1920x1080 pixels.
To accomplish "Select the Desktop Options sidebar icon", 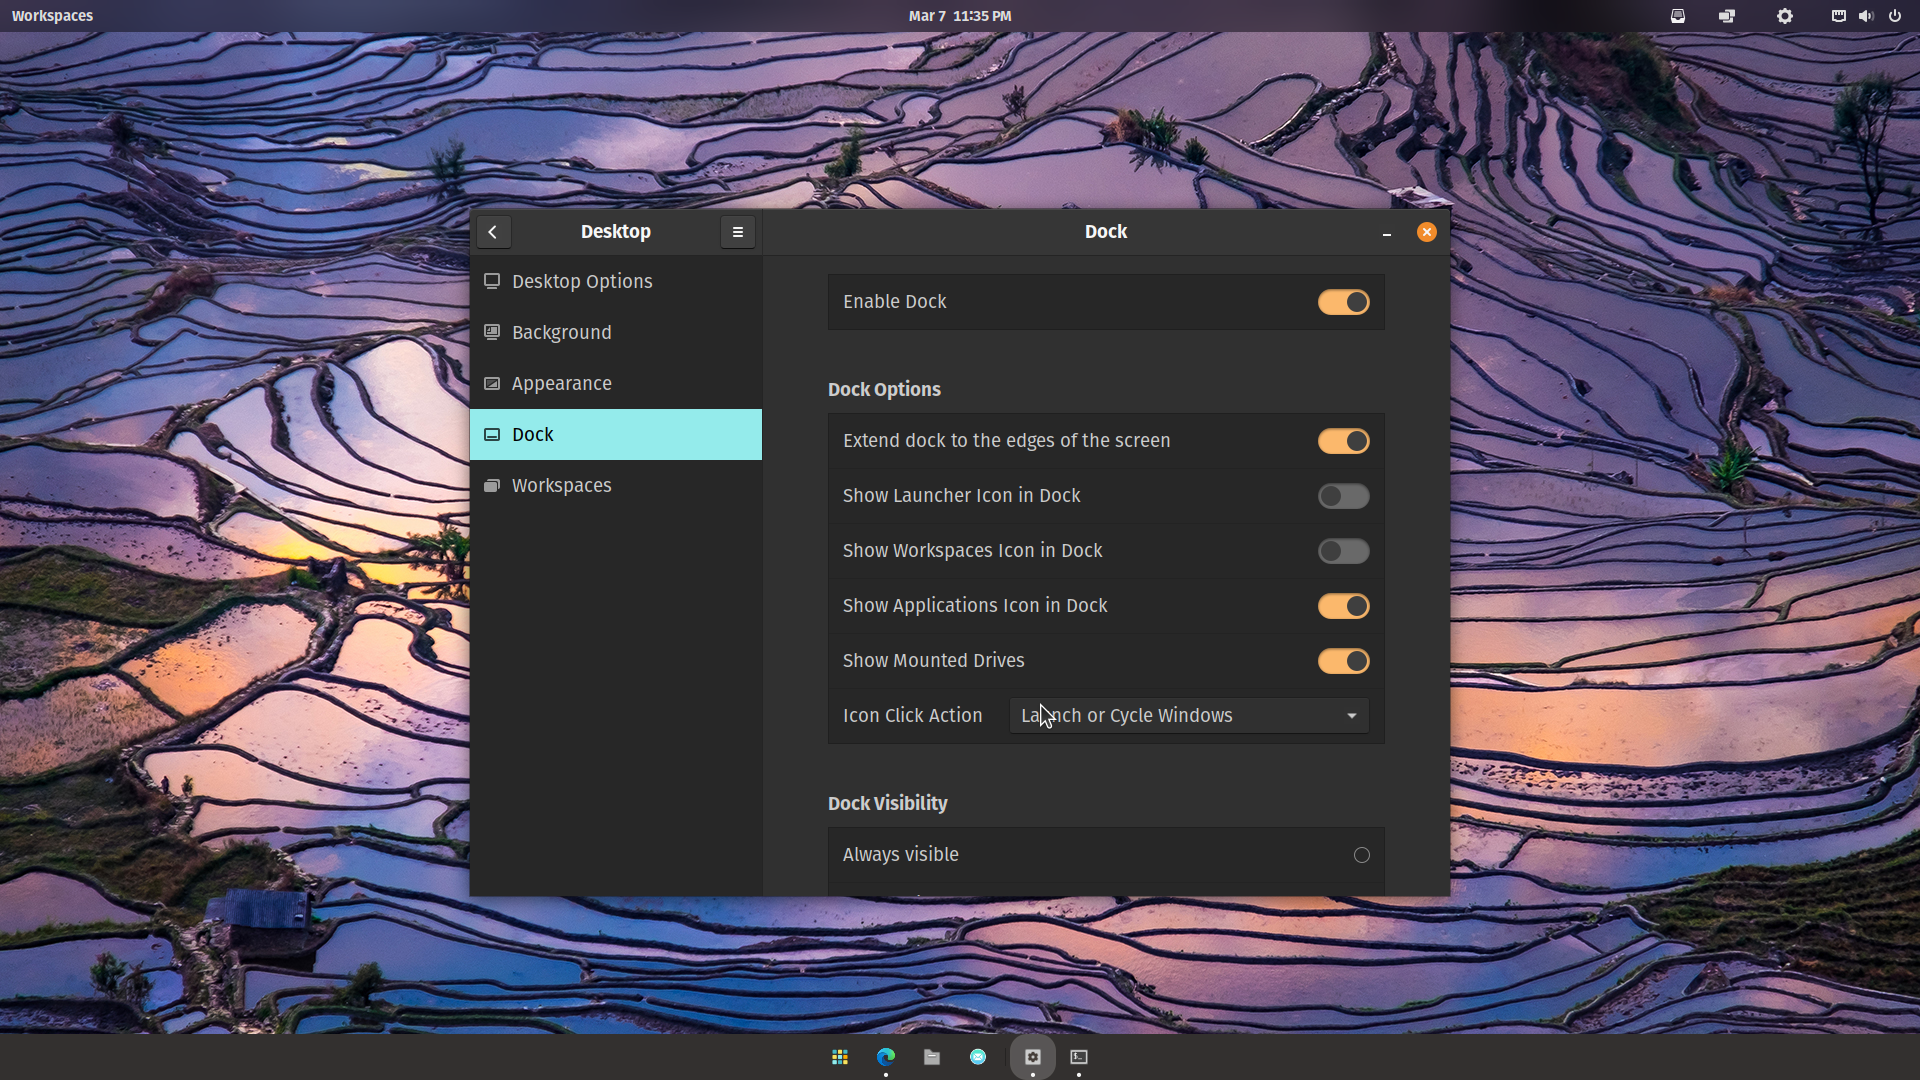I will click(492, 281).
